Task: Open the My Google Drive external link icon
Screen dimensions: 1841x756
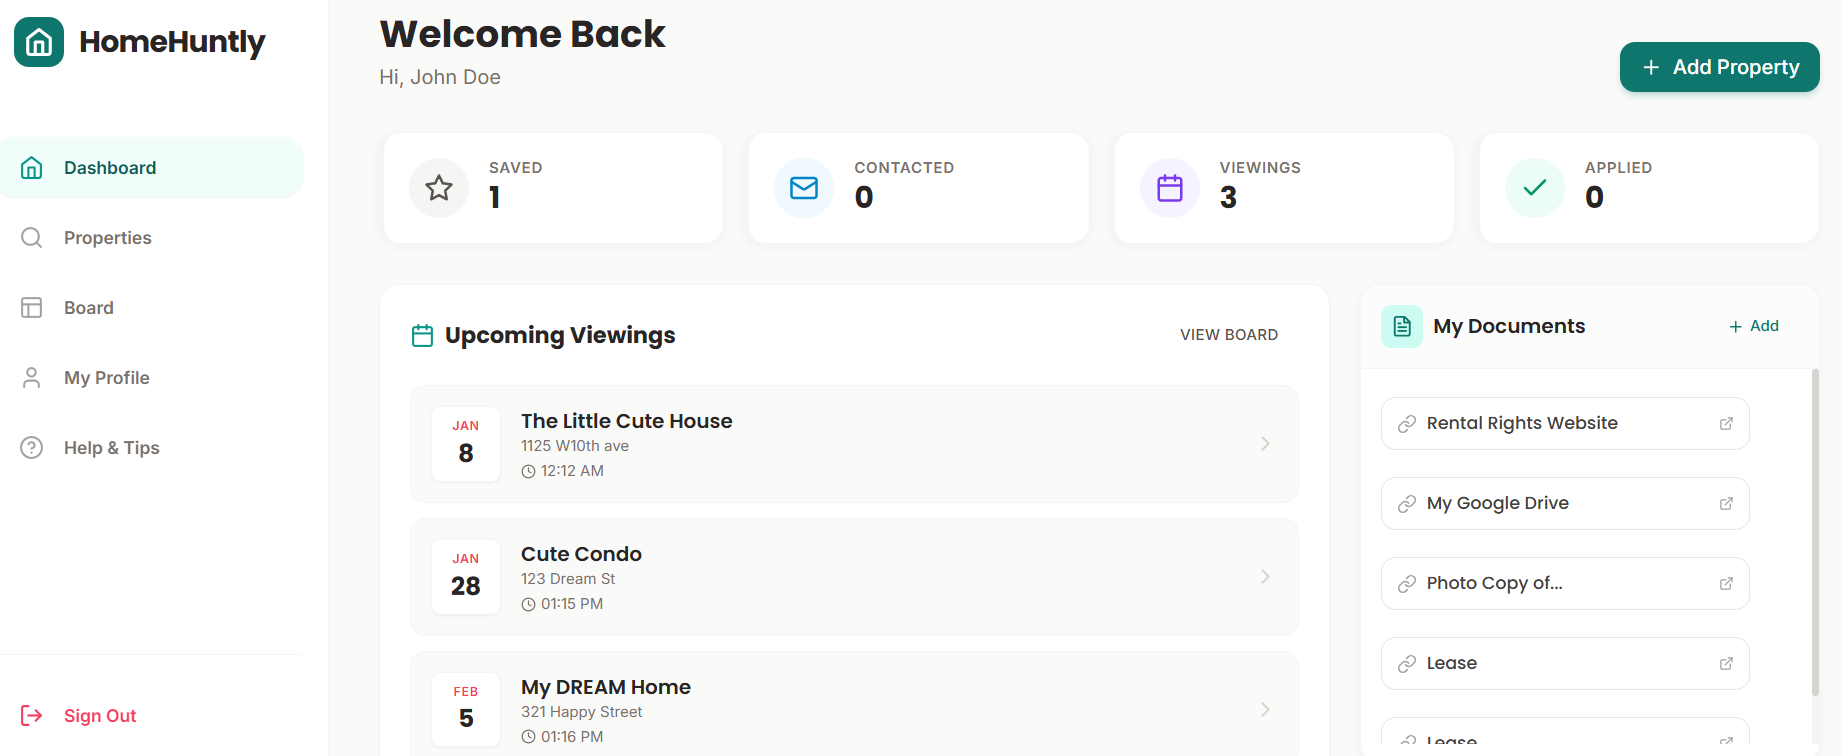Action: (1727, 503)
